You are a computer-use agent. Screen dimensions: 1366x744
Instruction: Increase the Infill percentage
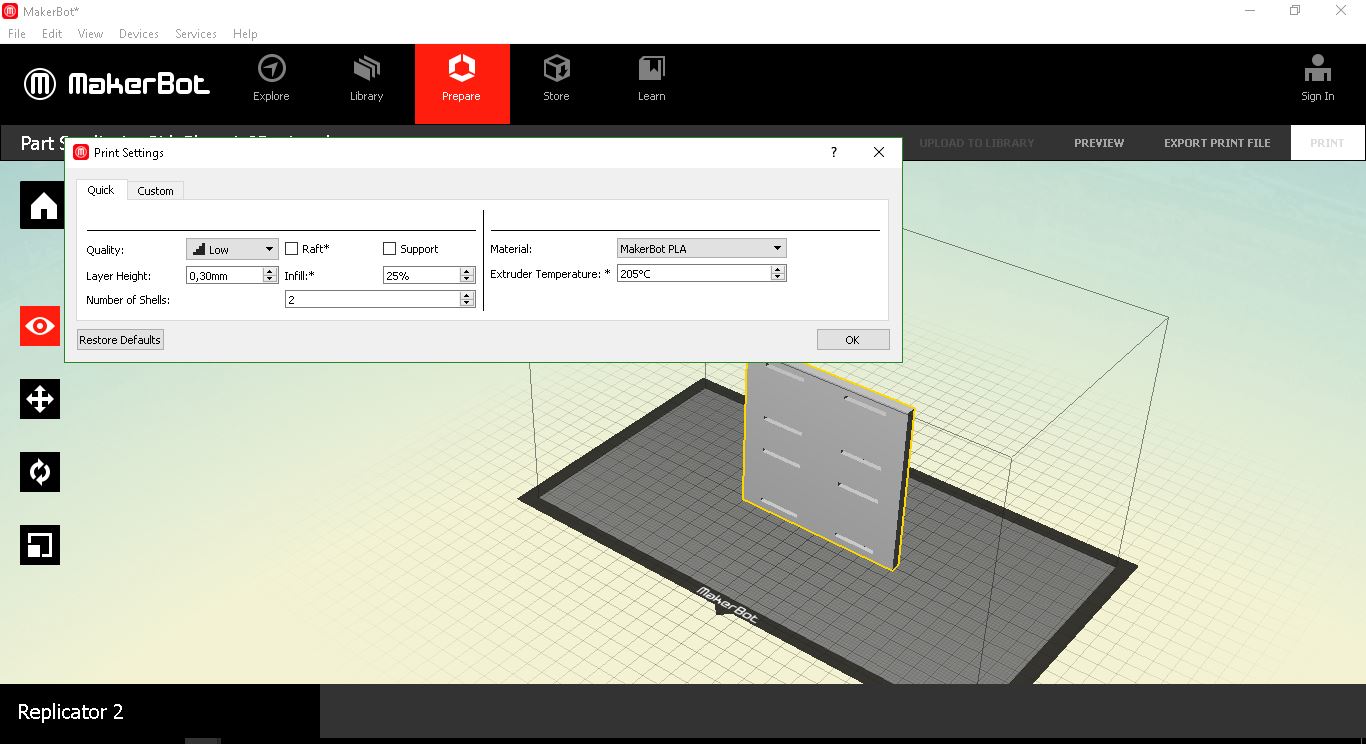point(467,271)
